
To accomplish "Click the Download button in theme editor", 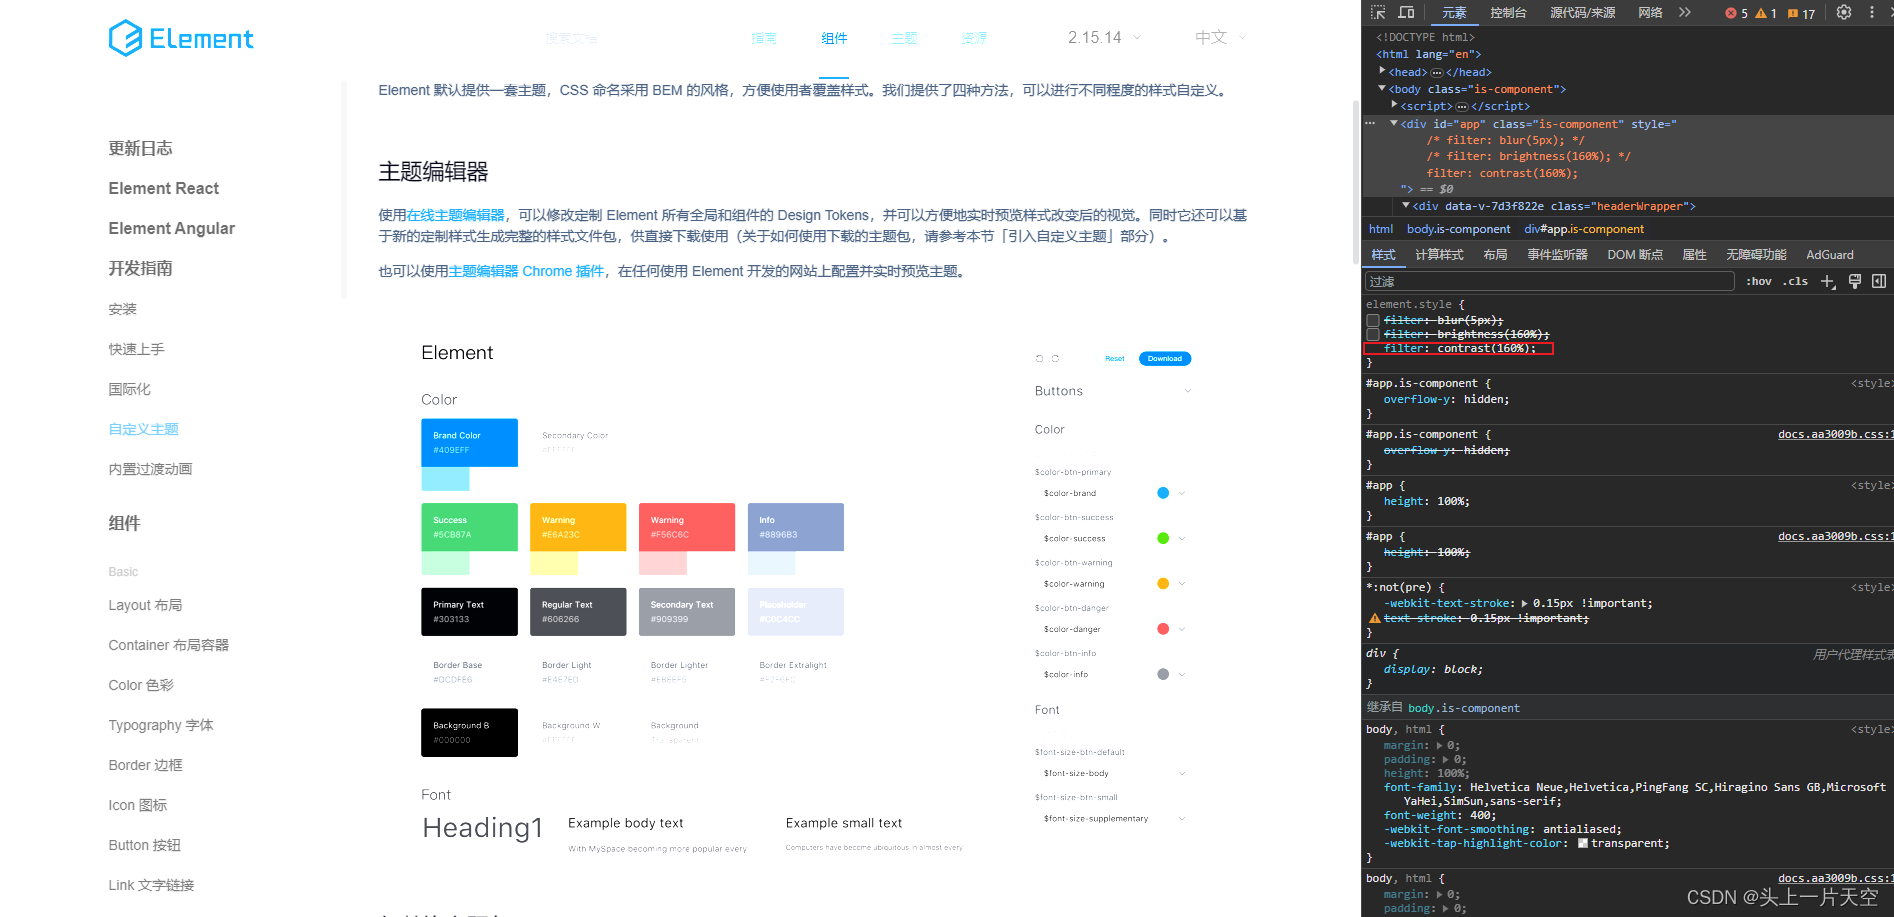I will [x=1164, y=358].
